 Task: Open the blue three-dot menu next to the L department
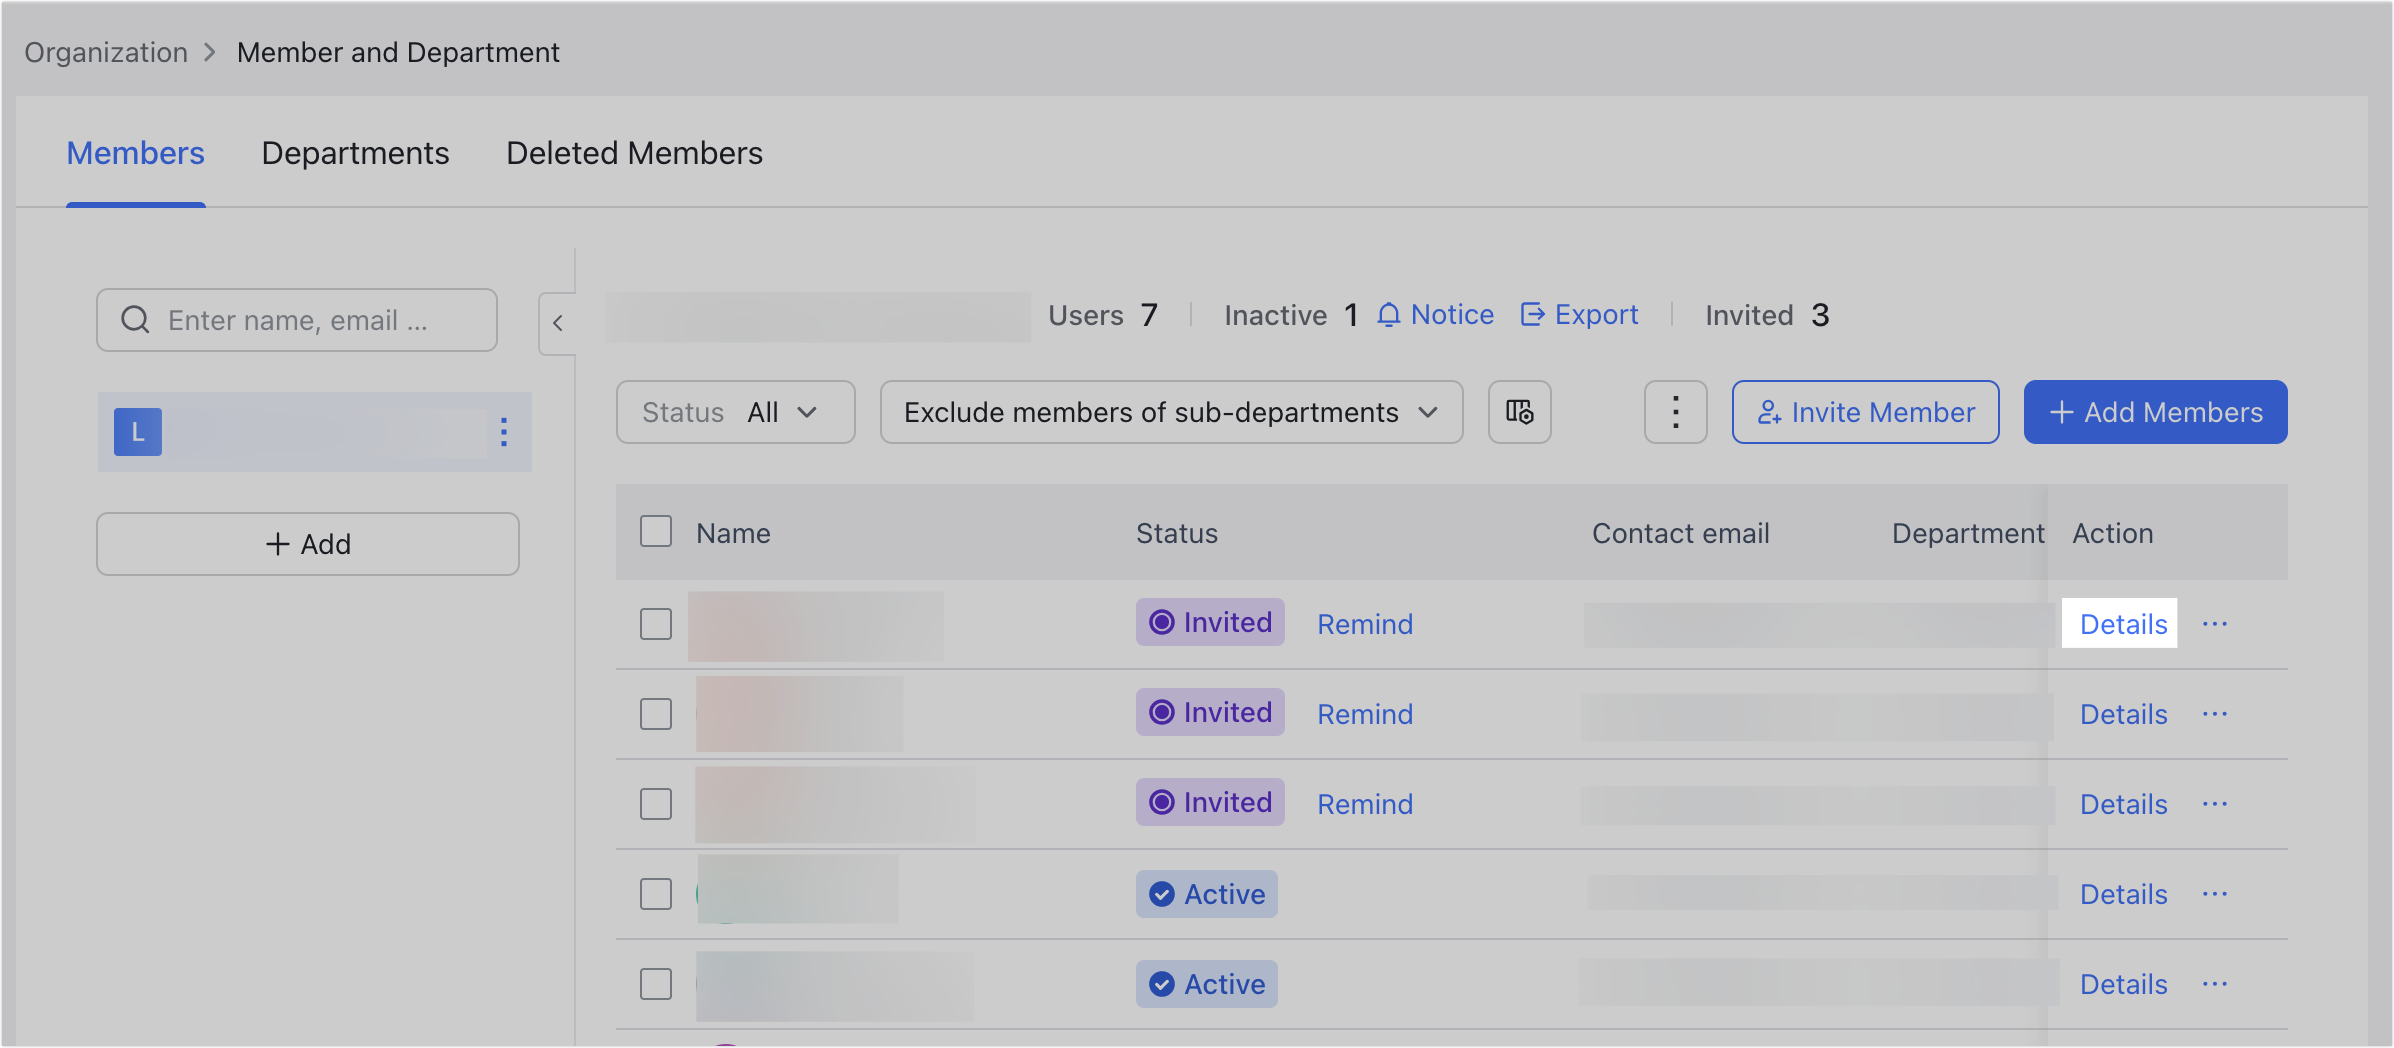(504, 432)
